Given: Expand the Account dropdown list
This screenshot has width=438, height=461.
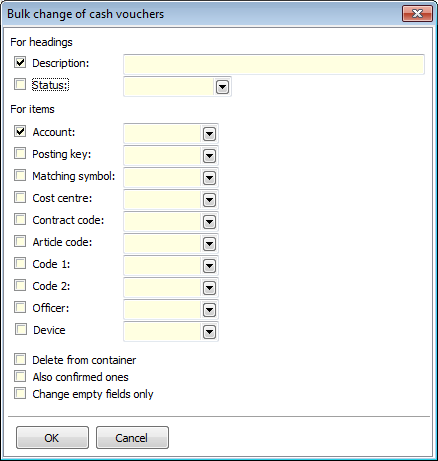Looking at the screenshot, I should 209,134.
